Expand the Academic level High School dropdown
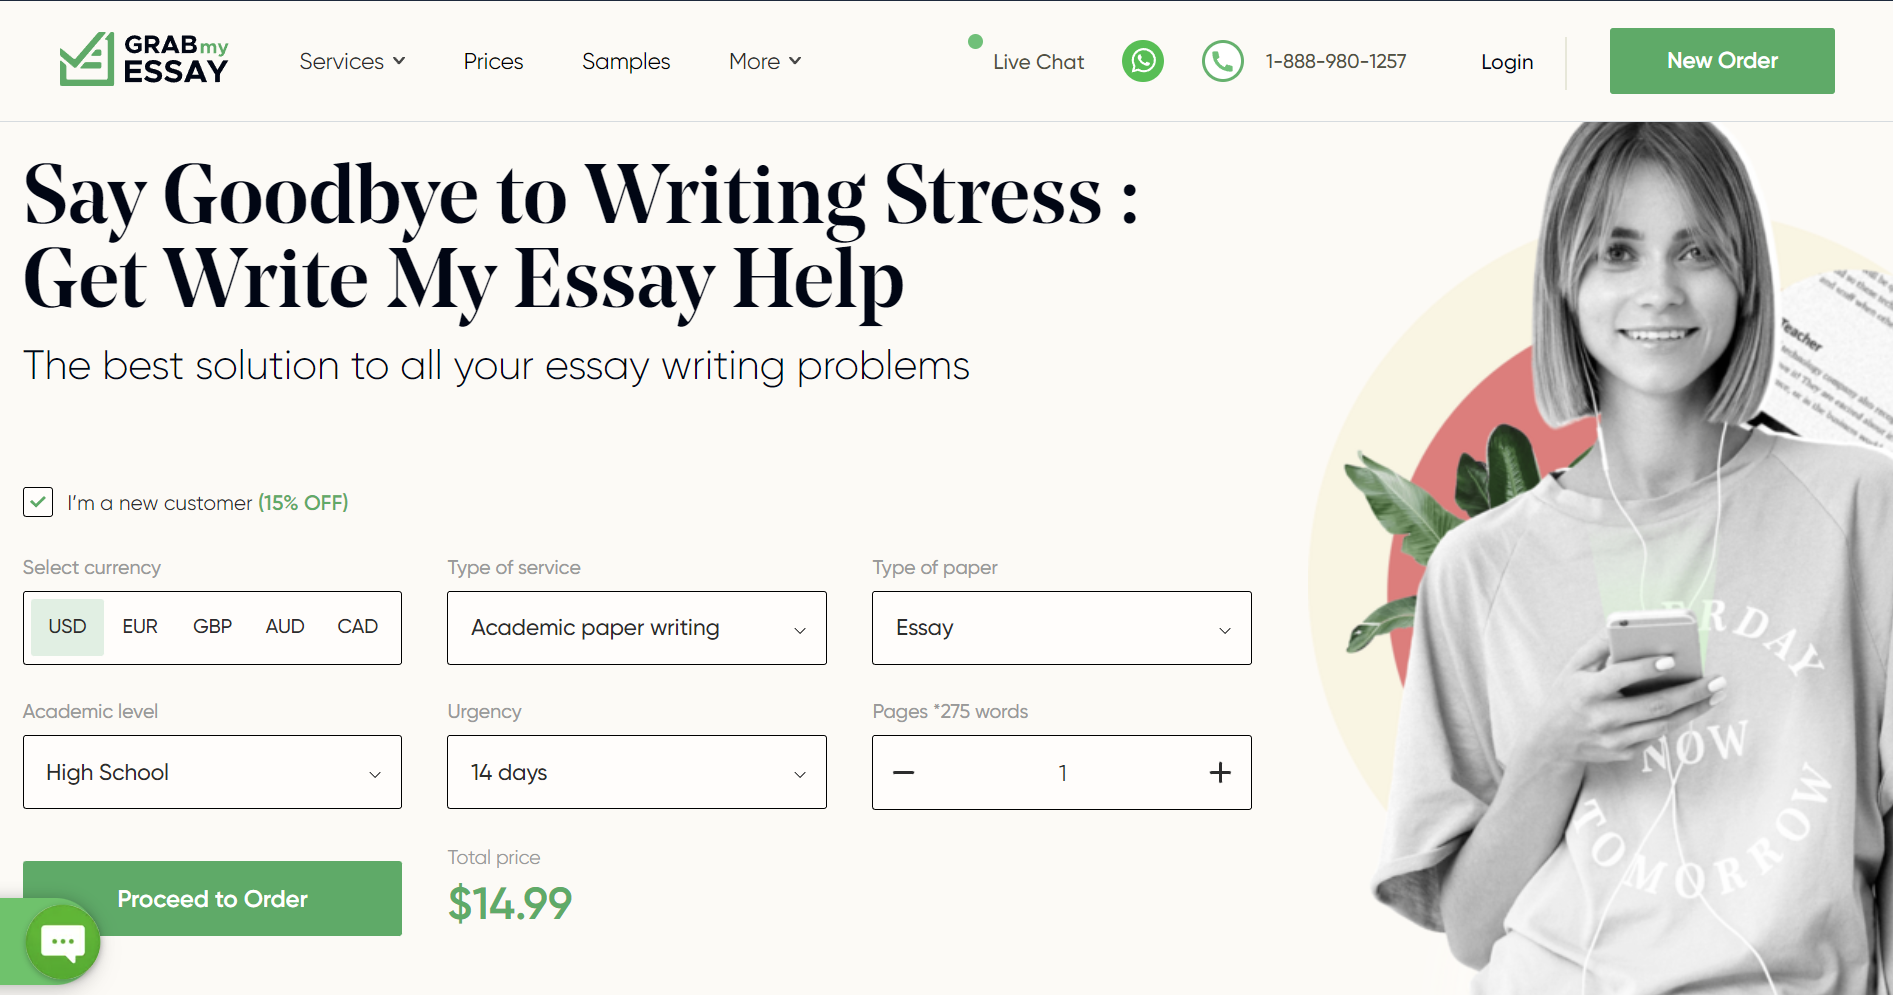Image resolution: width=1893 pixels, height=995 pixels. [x=212, y=772]
